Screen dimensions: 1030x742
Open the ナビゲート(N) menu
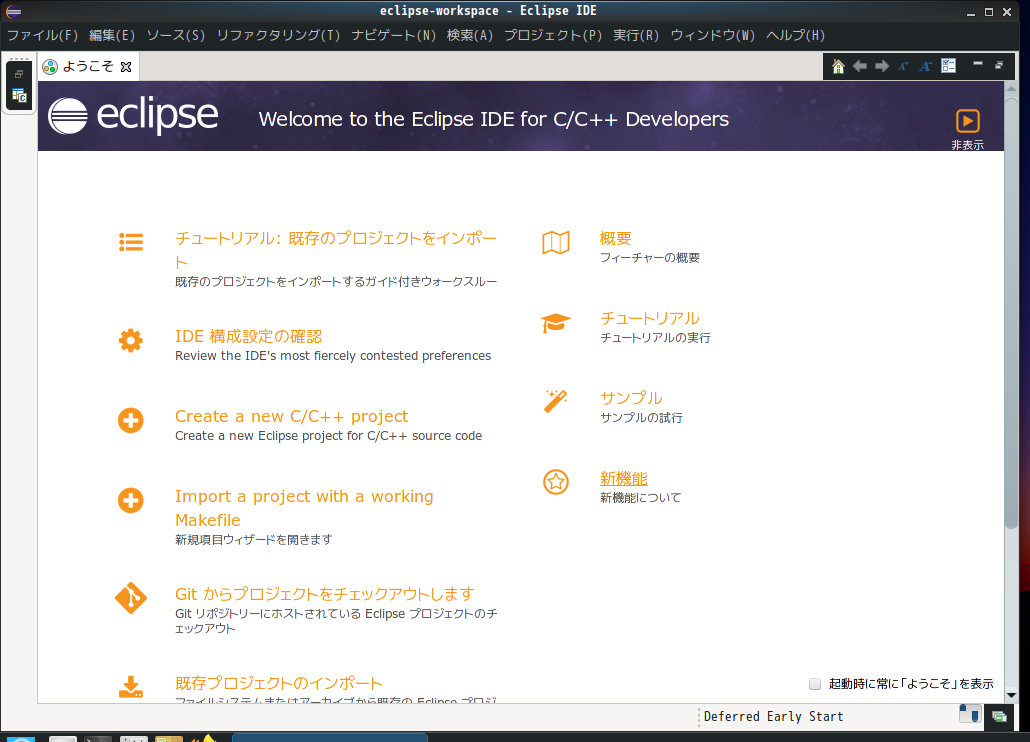[x=393, y=35]
